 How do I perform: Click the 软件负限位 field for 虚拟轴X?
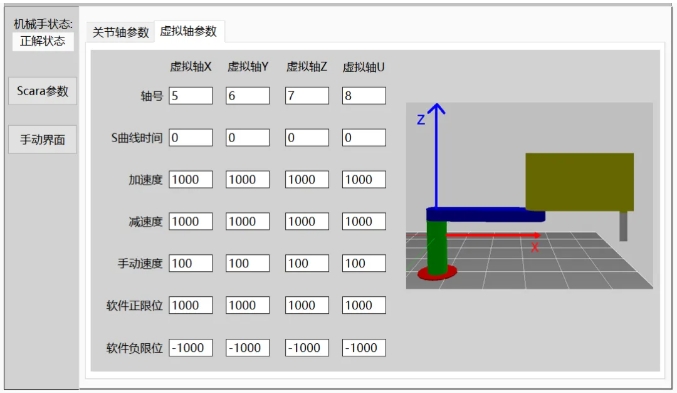191,348
